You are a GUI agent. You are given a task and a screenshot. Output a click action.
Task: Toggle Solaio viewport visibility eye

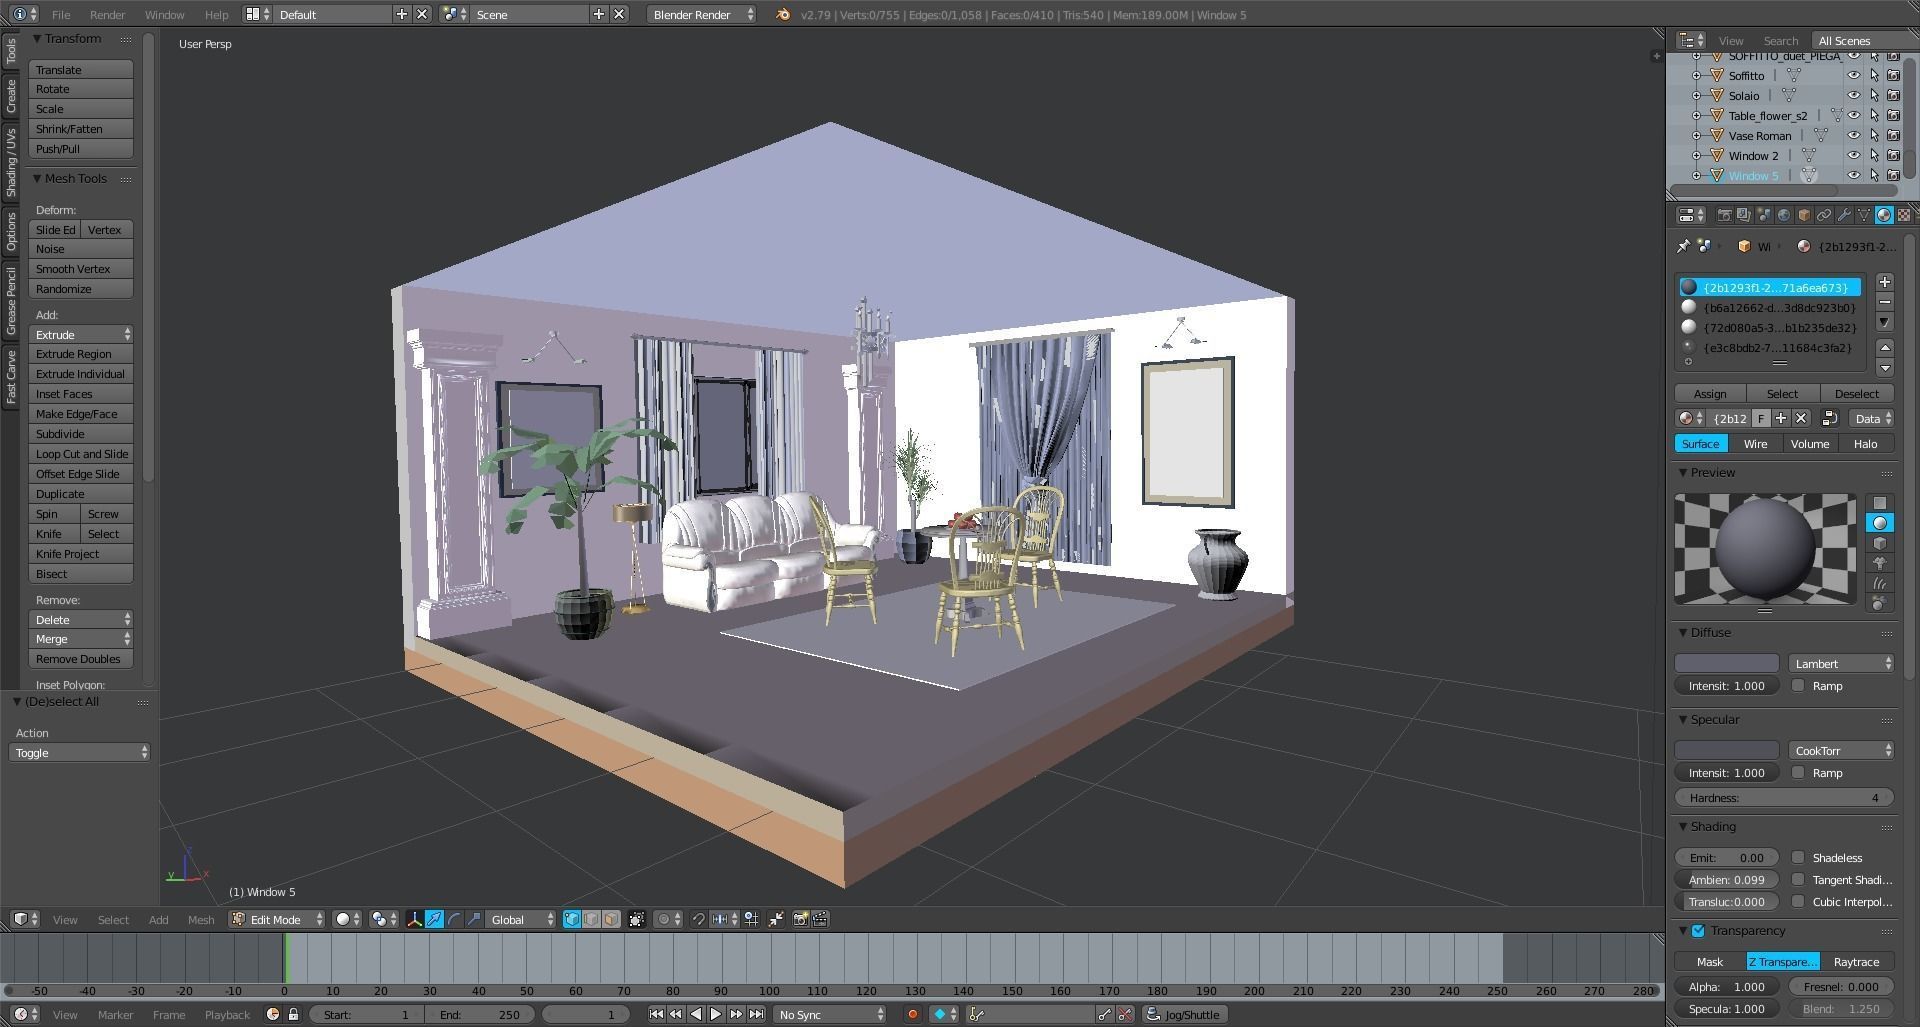(x=1853, y=95)
